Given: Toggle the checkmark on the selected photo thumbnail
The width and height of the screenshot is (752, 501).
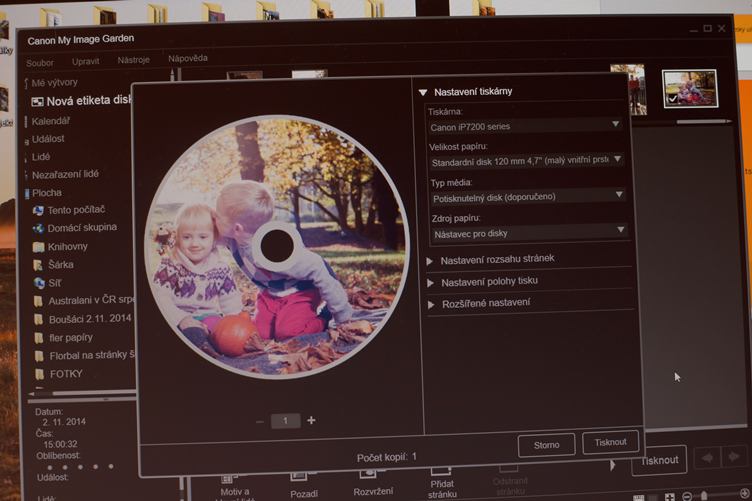Looking at the screenshot, I should (x=673, y=98).
